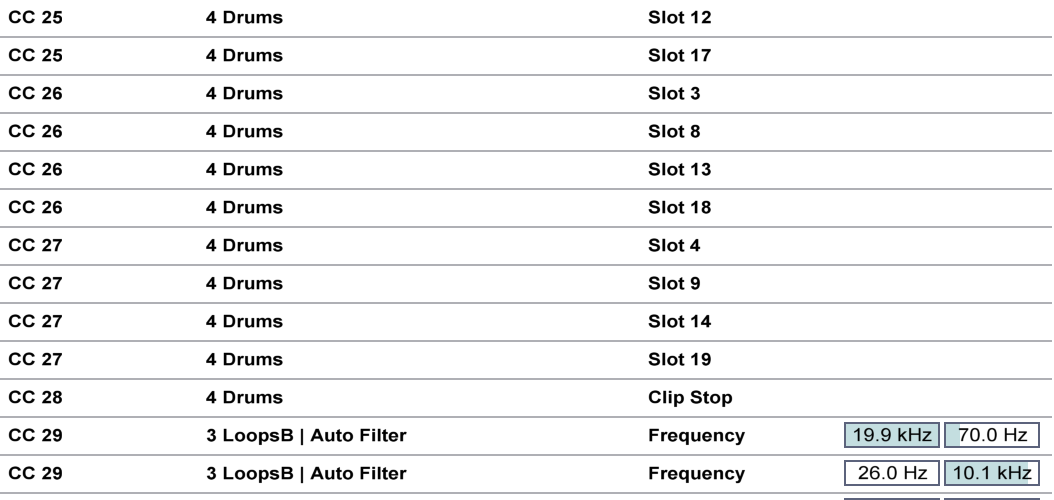This screenshot has width=1054, height=500.
Task: Click the Slot 3 mapping entry
Action: [675, 94]
